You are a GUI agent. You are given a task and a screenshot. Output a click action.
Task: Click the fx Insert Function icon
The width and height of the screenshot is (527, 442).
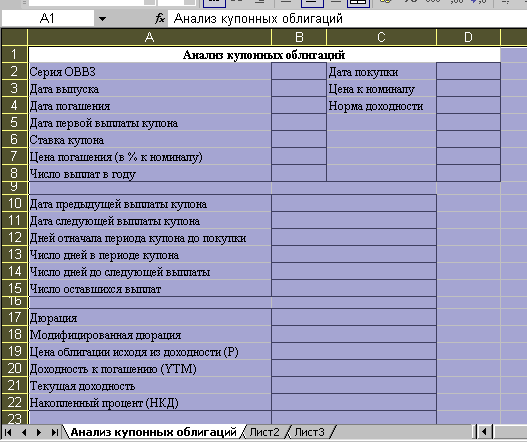[160, 18]
